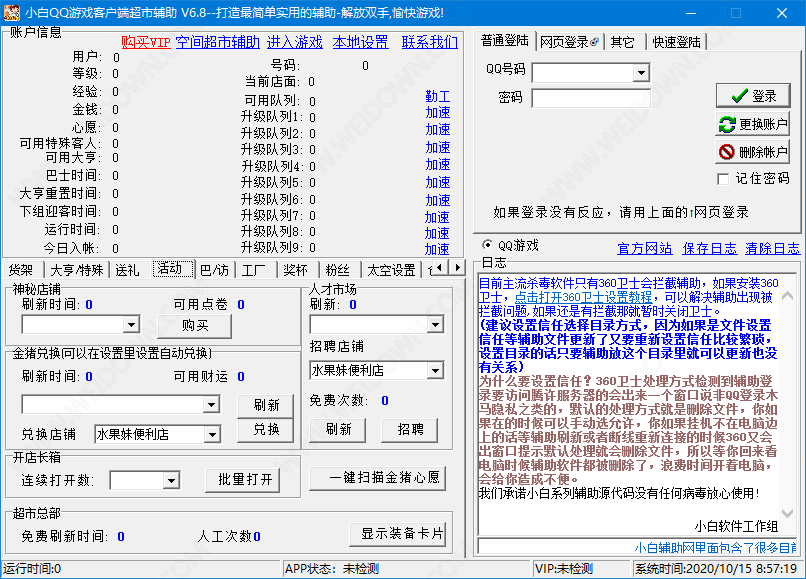Open the 快速登陆 tab
Viewport: 806px width, 579px height.
pos(676,42)
